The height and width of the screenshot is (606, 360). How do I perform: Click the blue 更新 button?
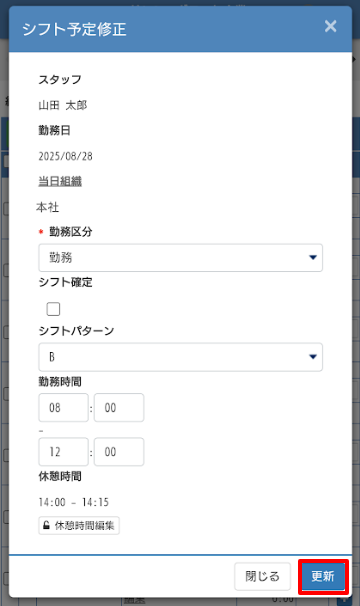(x=323, y=576)
